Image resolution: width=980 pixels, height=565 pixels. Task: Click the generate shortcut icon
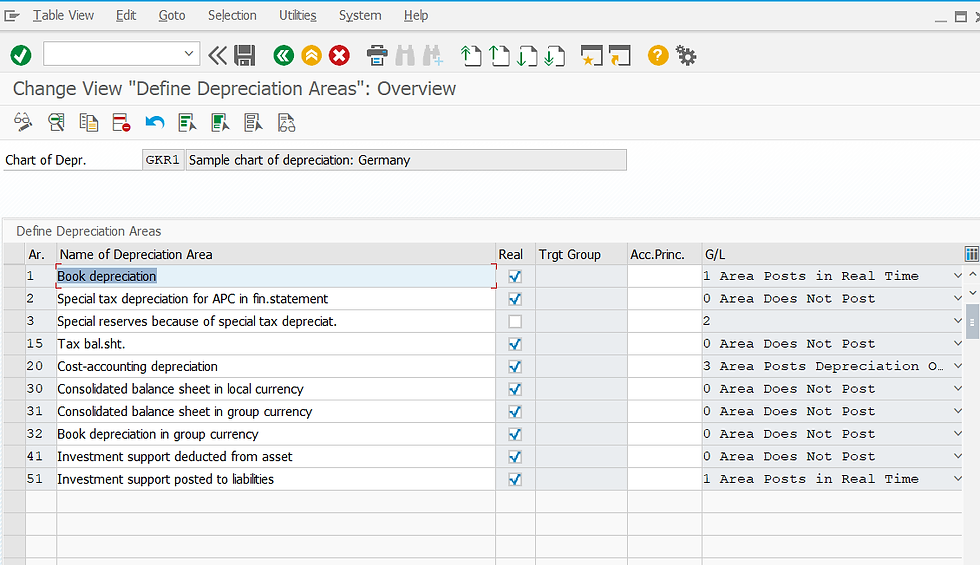[x=619, y=56]
